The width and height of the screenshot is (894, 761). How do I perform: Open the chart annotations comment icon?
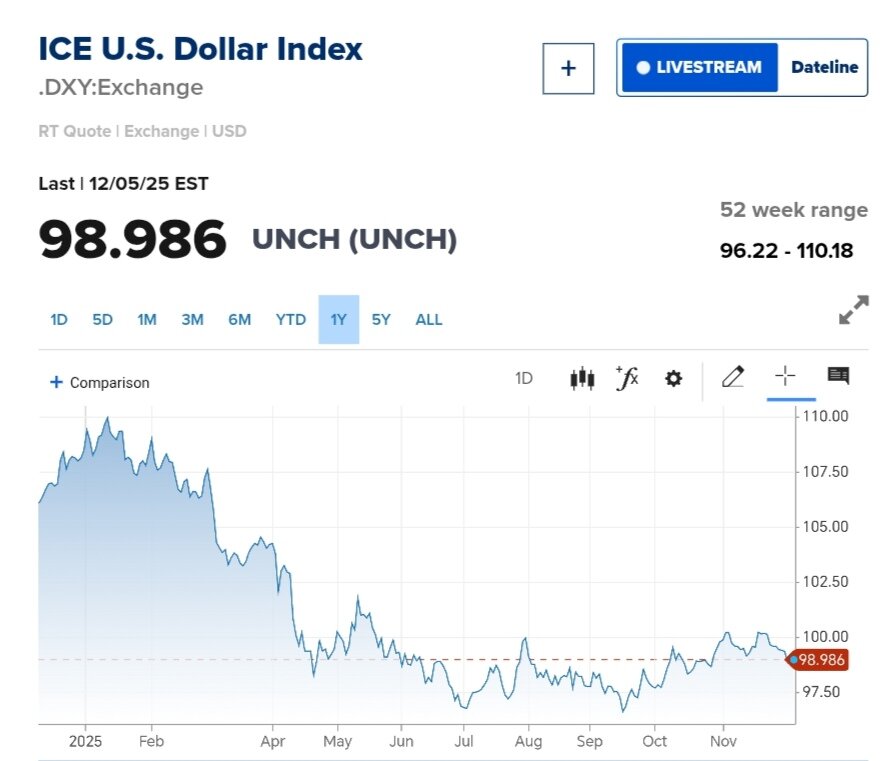tap(838, 376)
